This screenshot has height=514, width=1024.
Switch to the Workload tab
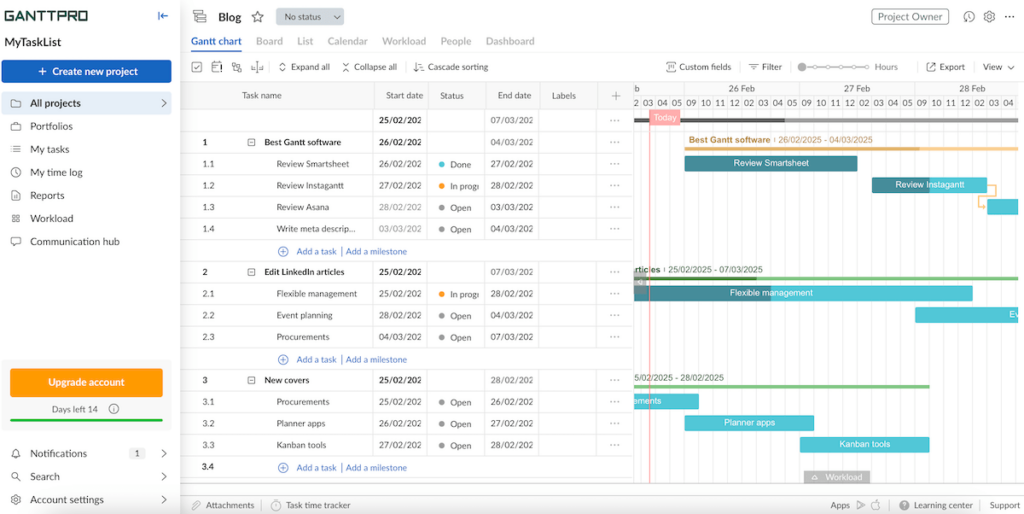point(404,41)
